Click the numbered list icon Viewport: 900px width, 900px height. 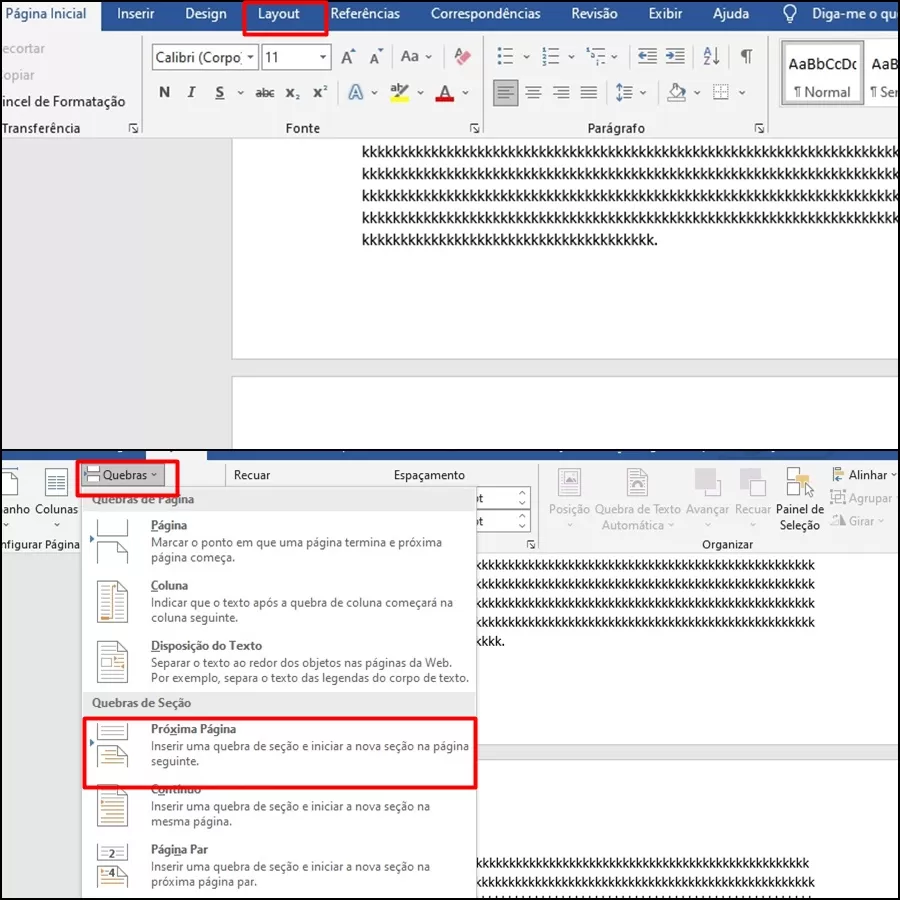point(550,56)
